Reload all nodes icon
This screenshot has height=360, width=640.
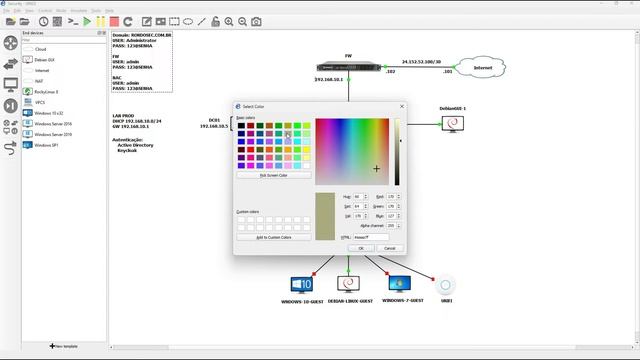[128, 22]
